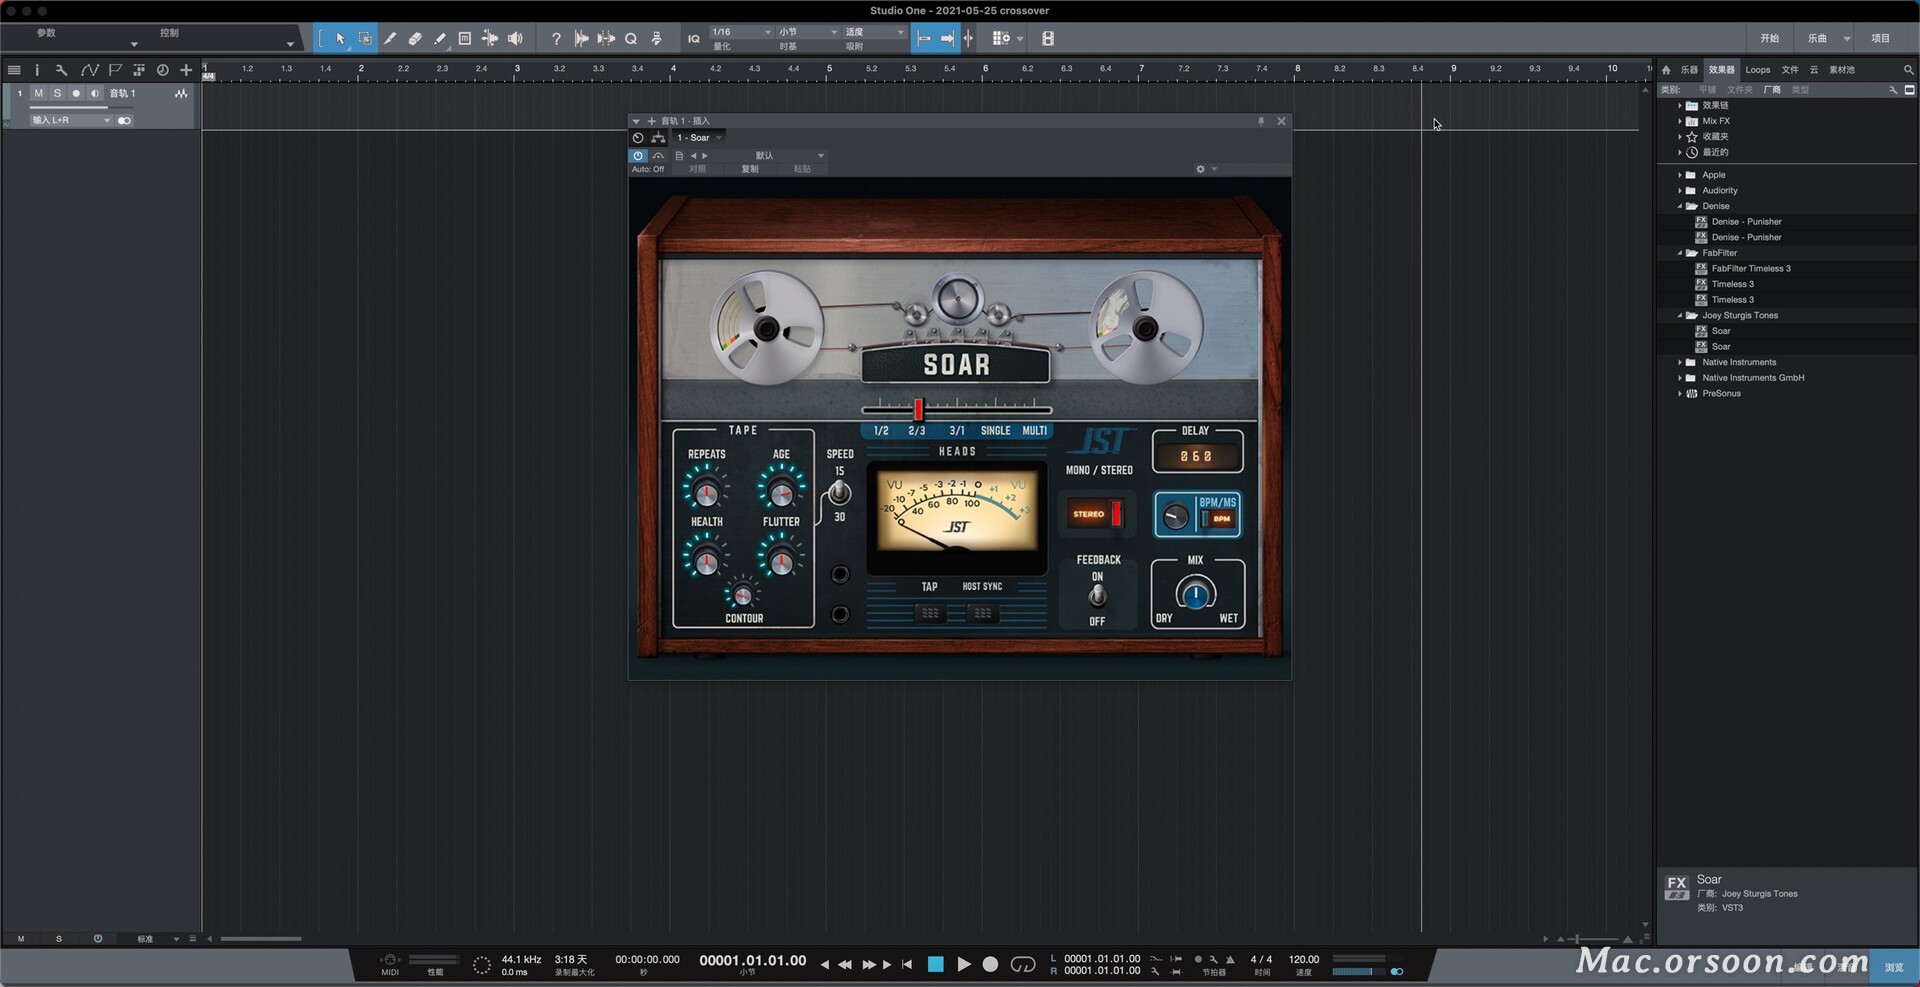Toggle the STEREO switch in Soar plugin
The image size is (1920, 987).
[1096, 514]
